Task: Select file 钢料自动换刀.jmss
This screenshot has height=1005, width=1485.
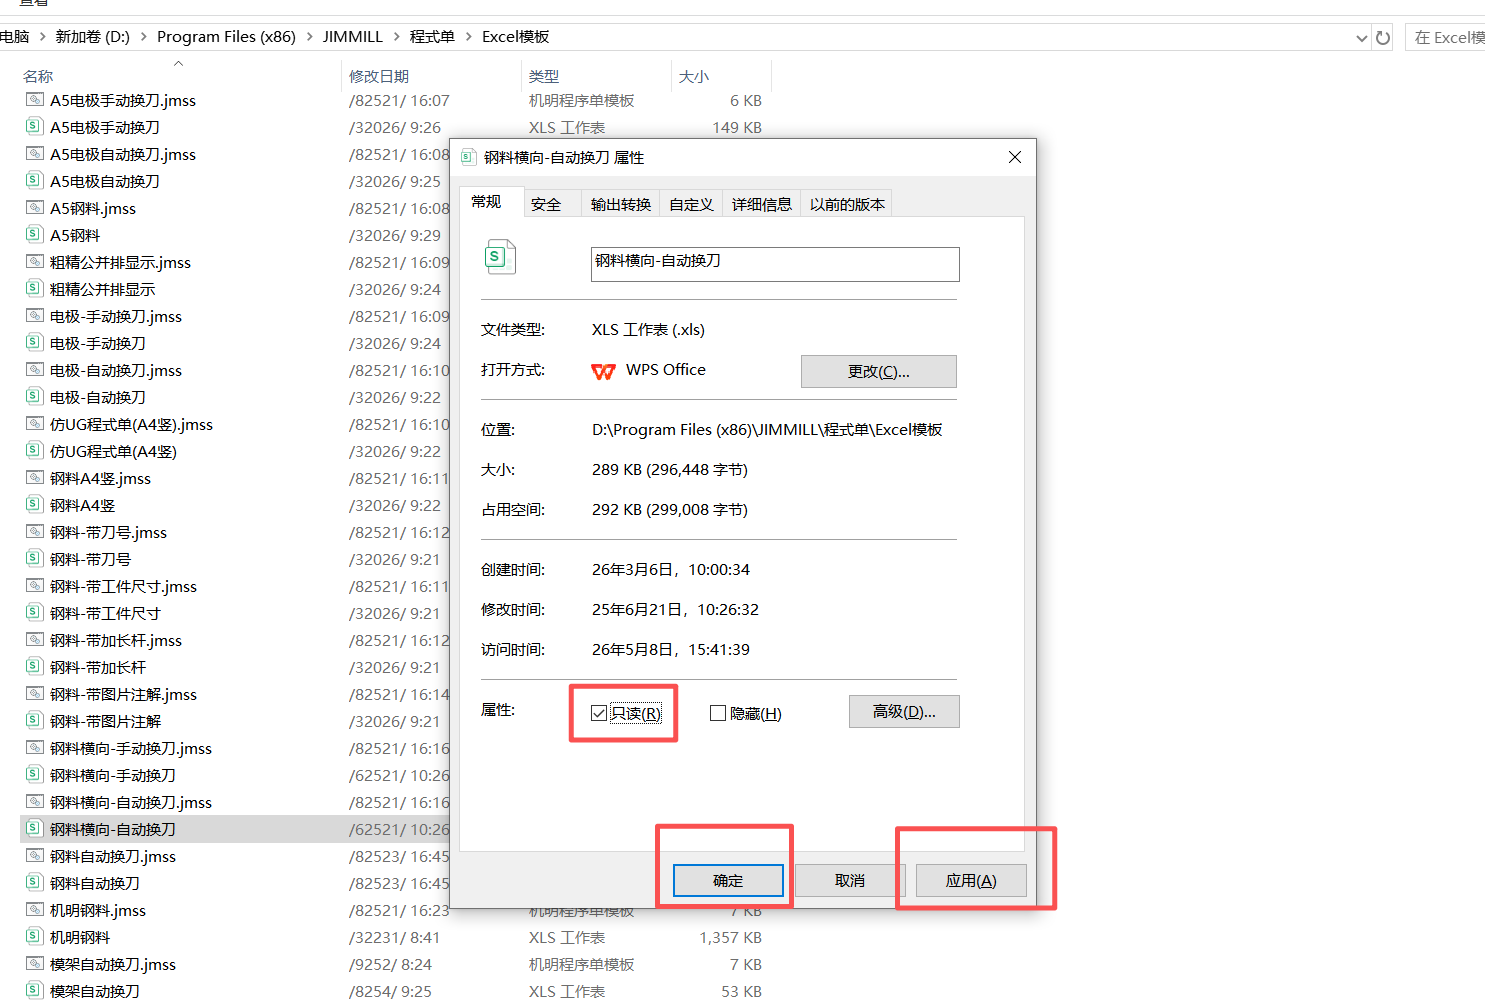Action: [x=113, y=856]
